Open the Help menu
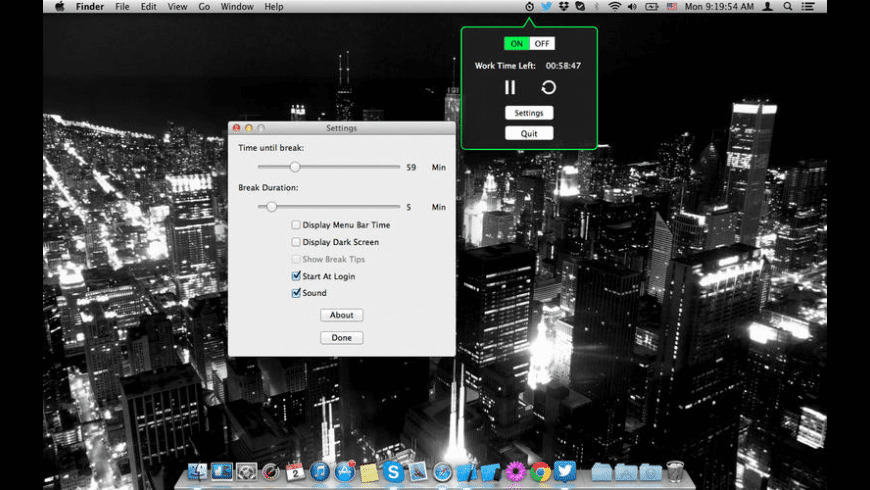Screen dimensions: 870x490 point(274,7)
